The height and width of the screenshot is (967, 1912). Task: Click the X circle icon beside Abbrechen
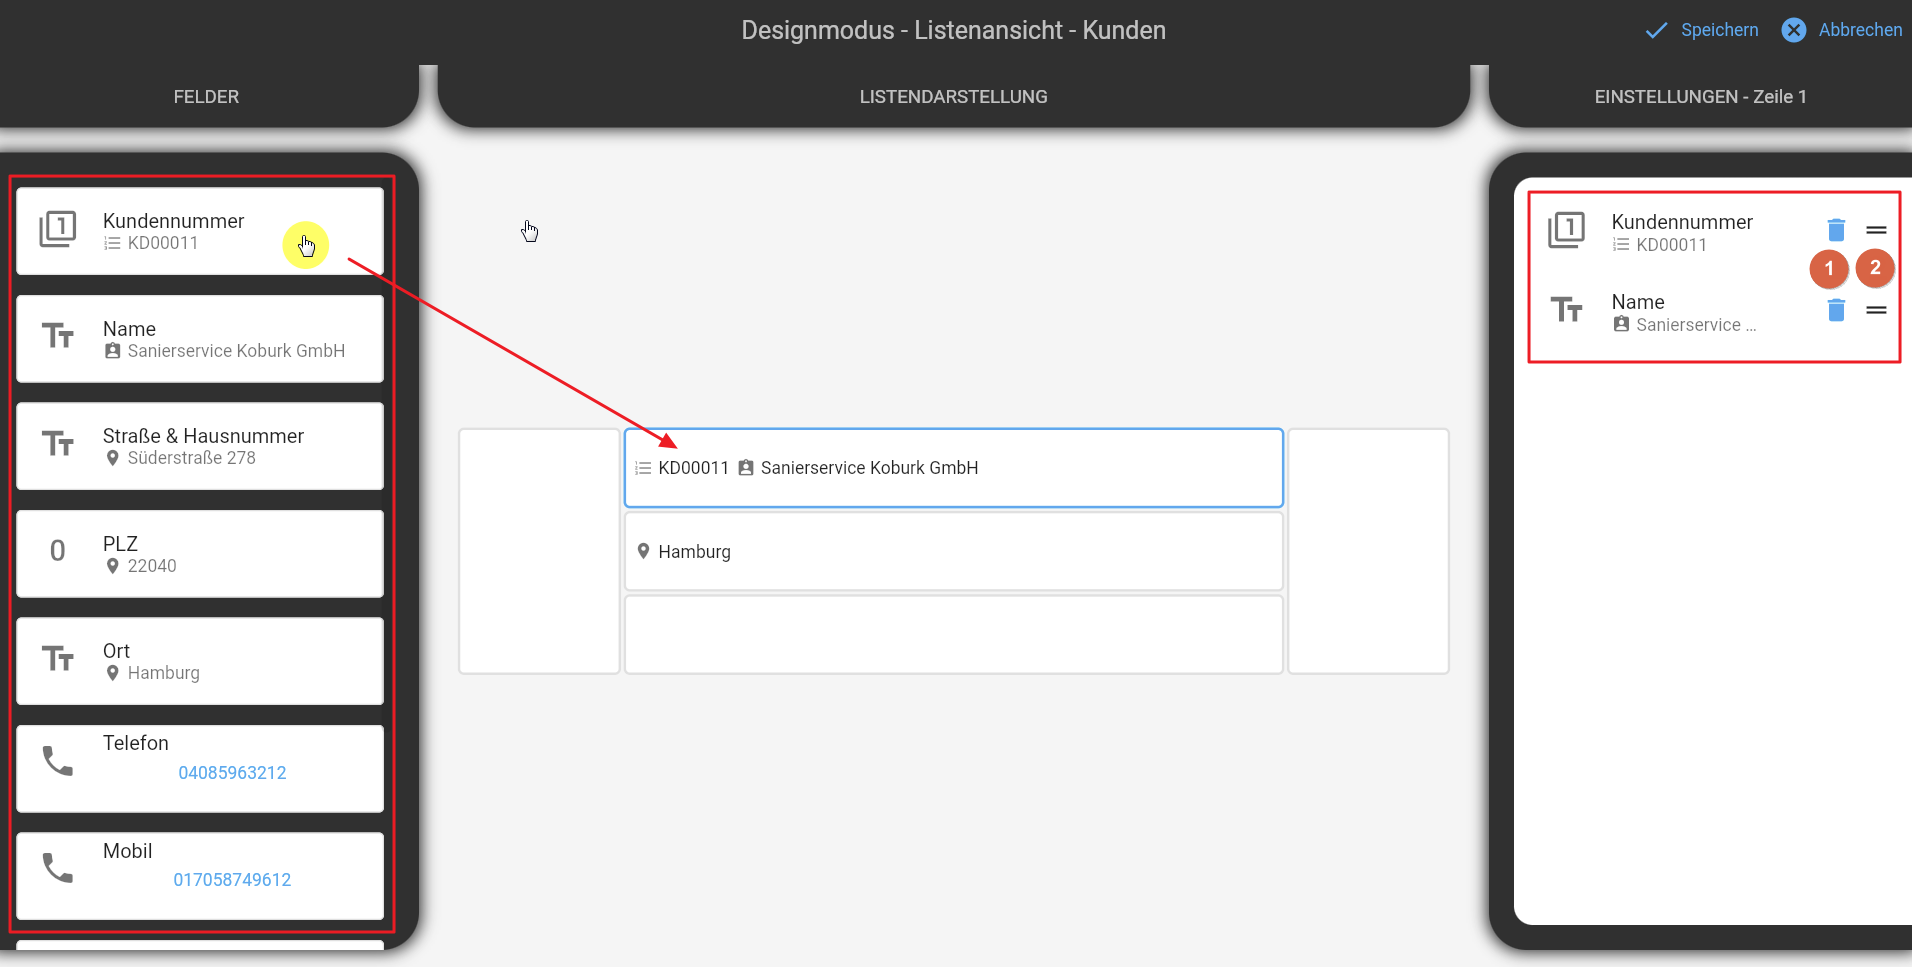(x=1794, y=30)
